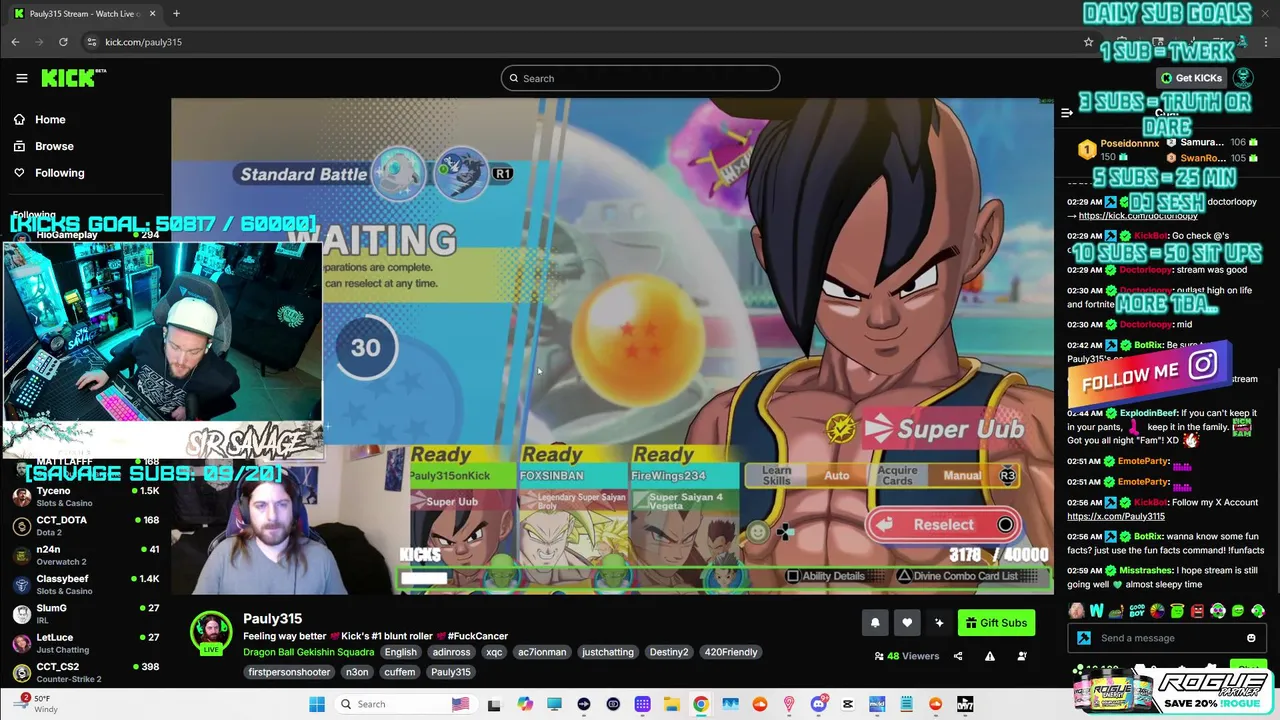Focus the Kick search box
Viewport: 1280px width, 720px height.
[640, 78]
